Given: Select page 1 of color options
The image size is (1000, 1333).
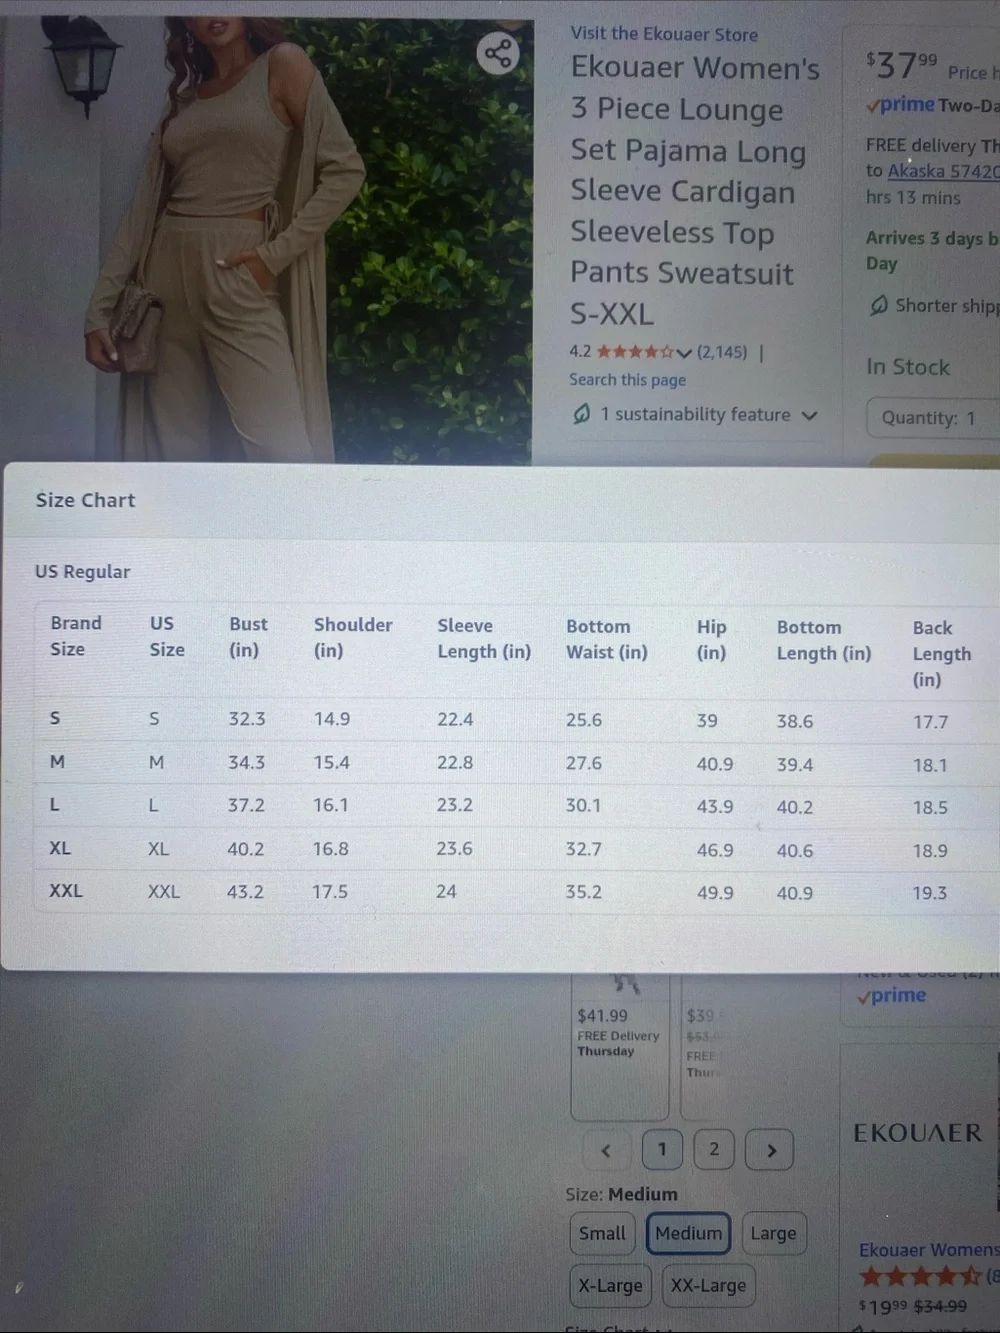Looking at the screenshot, I should 662,1150.
